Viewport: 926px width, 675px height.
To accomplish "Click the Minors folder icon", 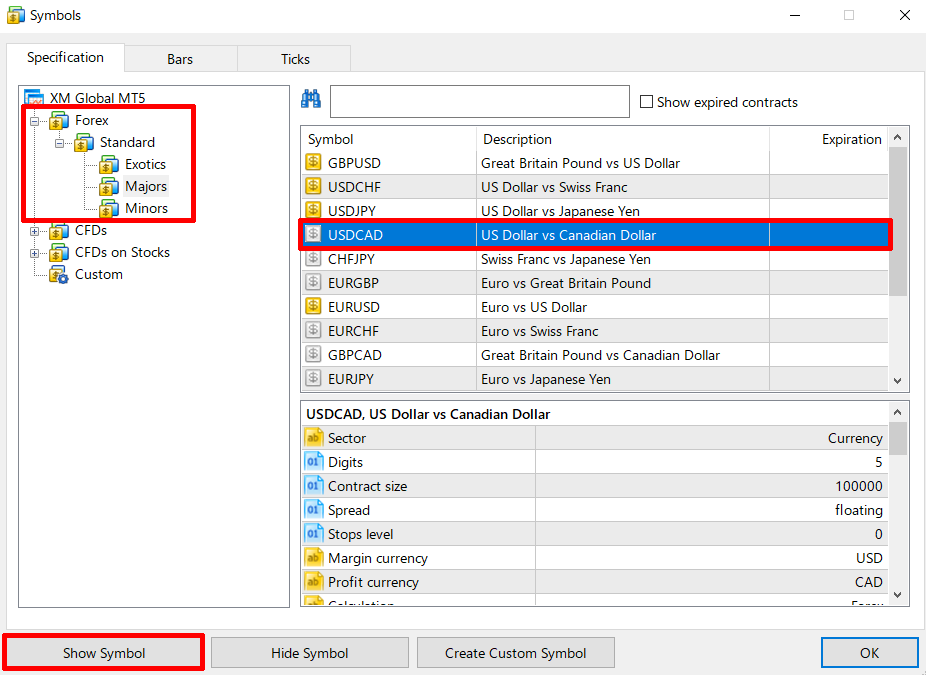I will (109, 209).
